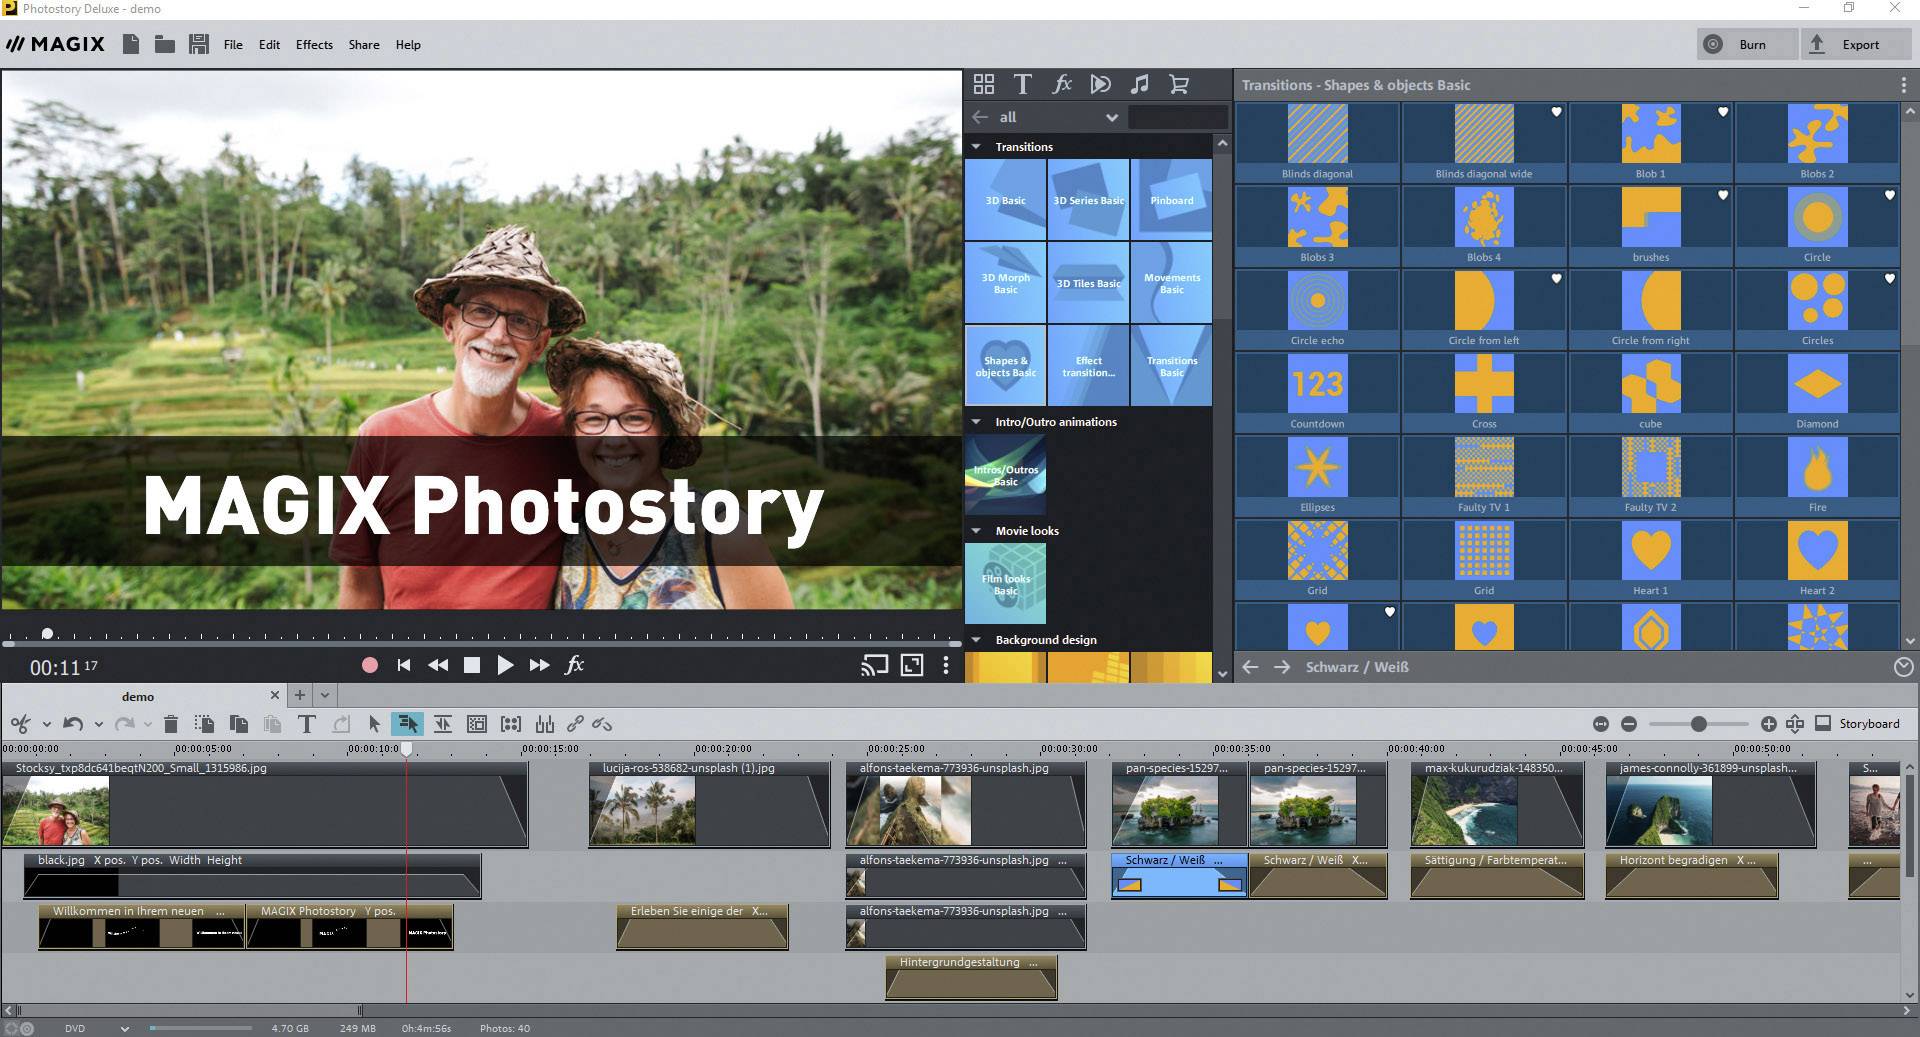Collapse the Movie looks section

tap(976, 531)
